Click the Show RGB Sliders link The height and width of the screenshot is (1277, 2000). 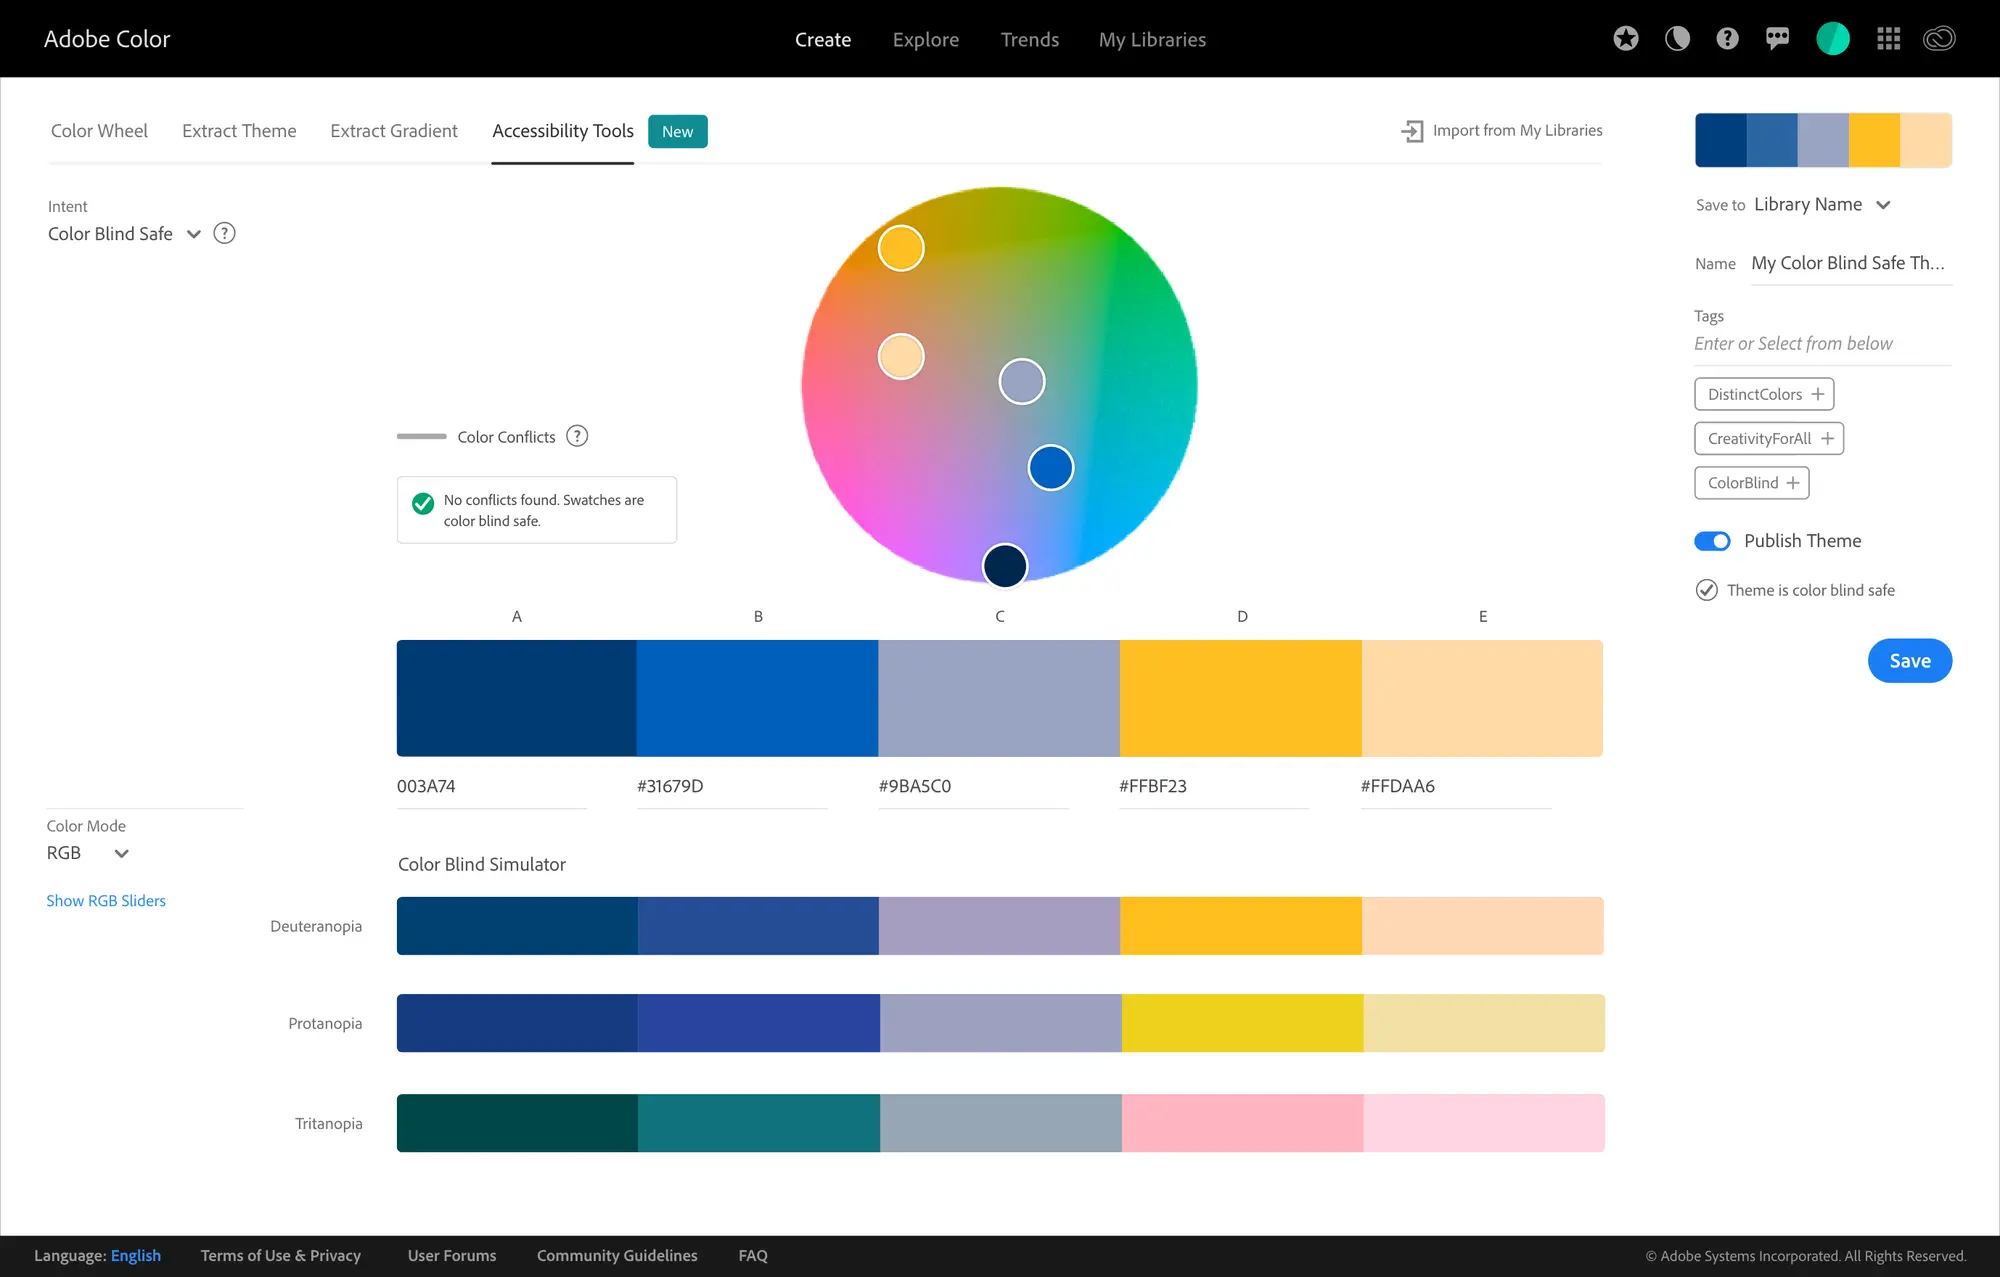tap(106, 901)
